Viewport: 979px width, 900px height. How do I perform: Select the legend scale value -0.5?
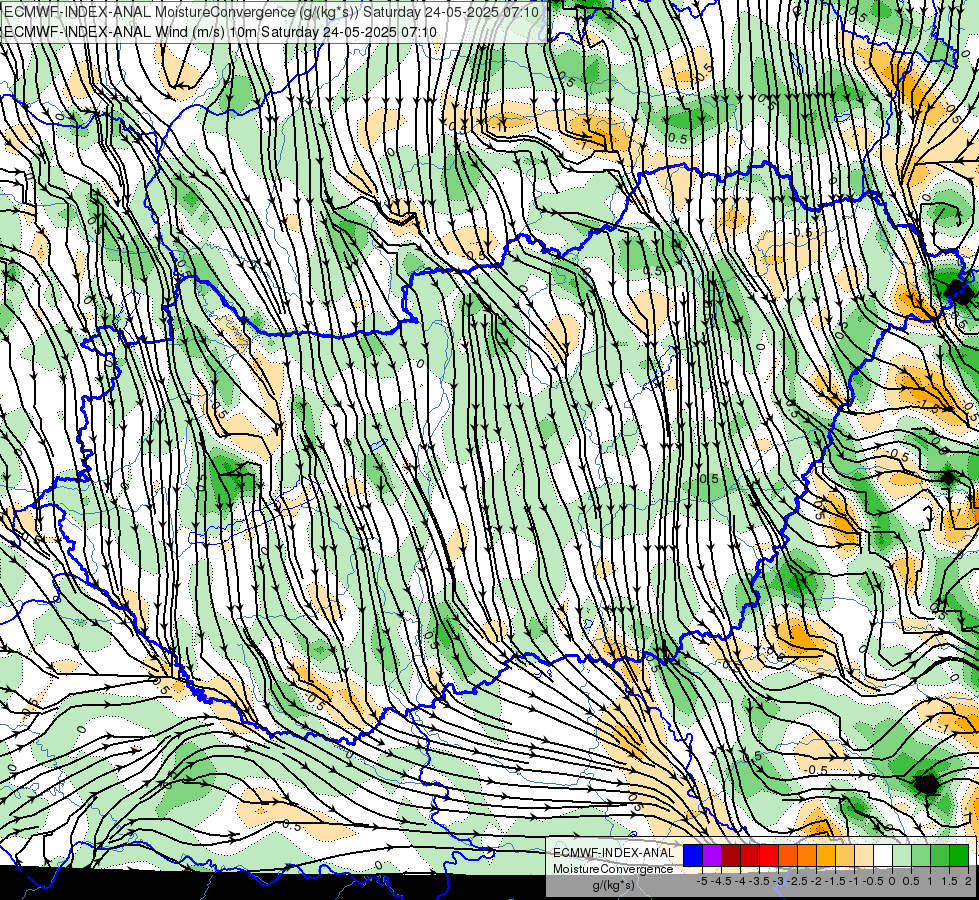click(873, 881)
